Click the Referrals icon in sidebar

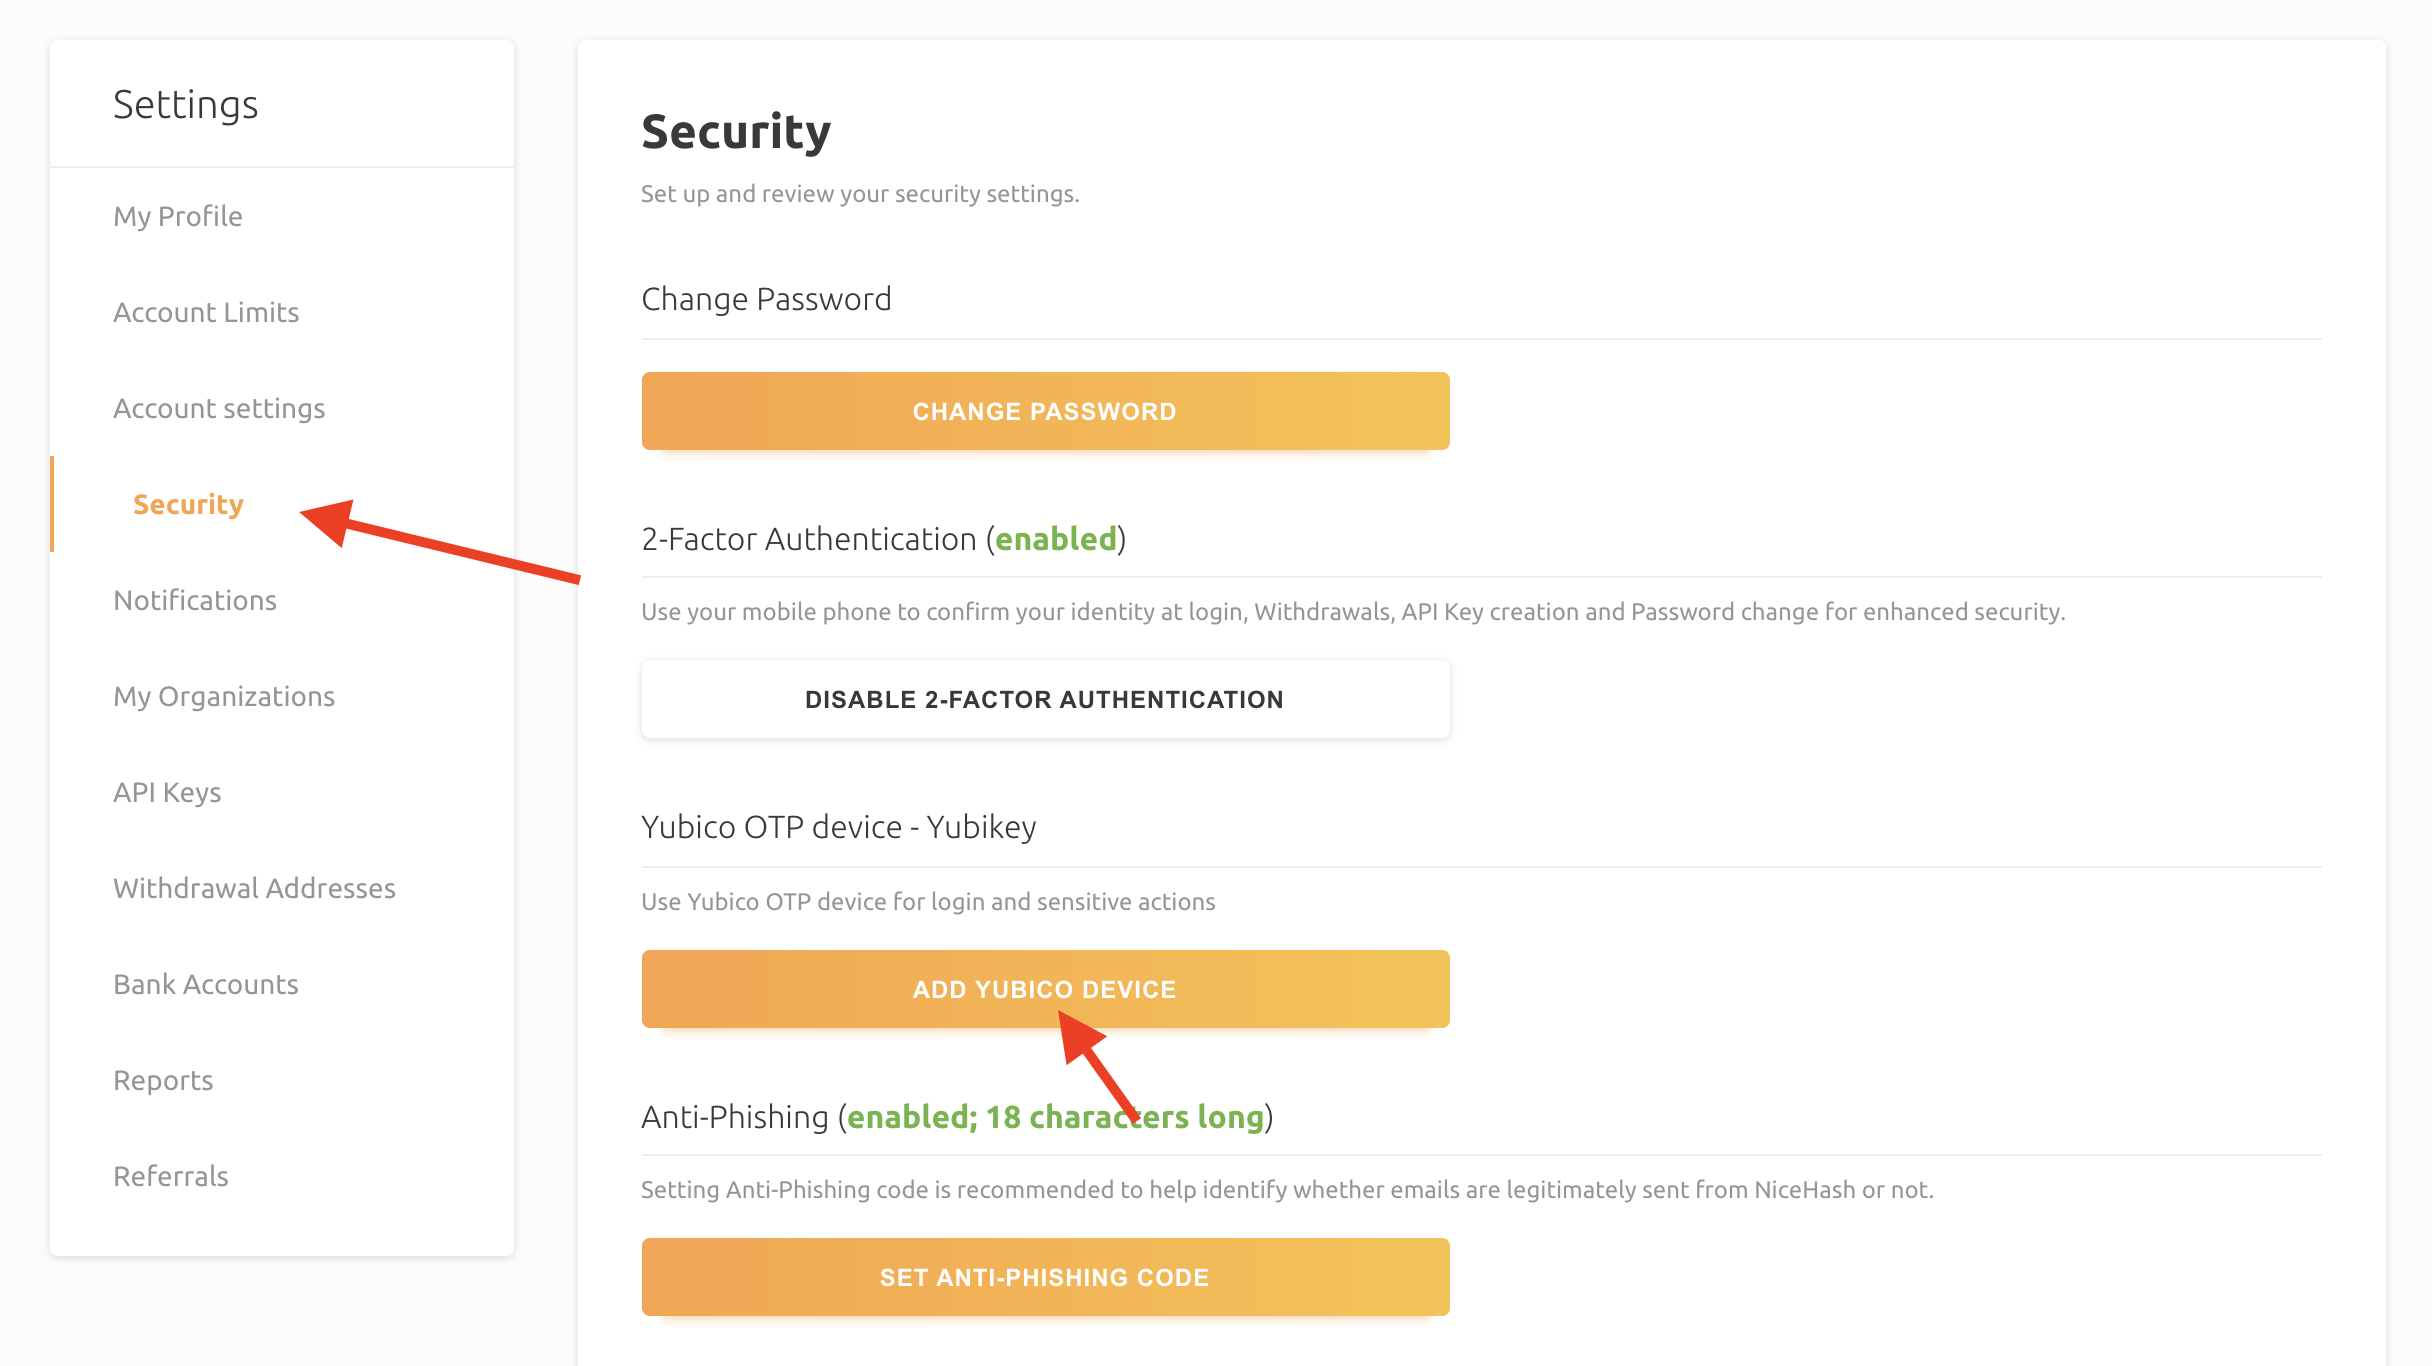(169, 1174)
